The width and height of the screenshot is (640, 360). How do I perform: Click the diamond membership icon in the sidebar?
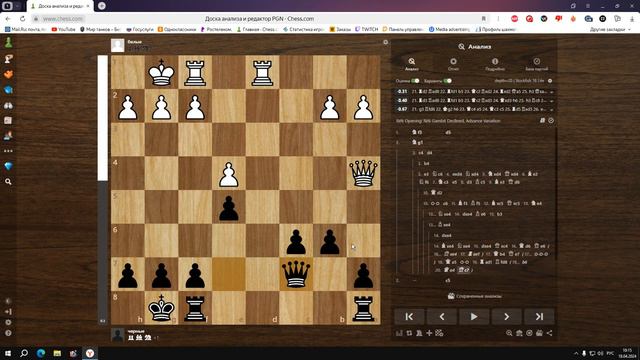click(x=8, y=166)
